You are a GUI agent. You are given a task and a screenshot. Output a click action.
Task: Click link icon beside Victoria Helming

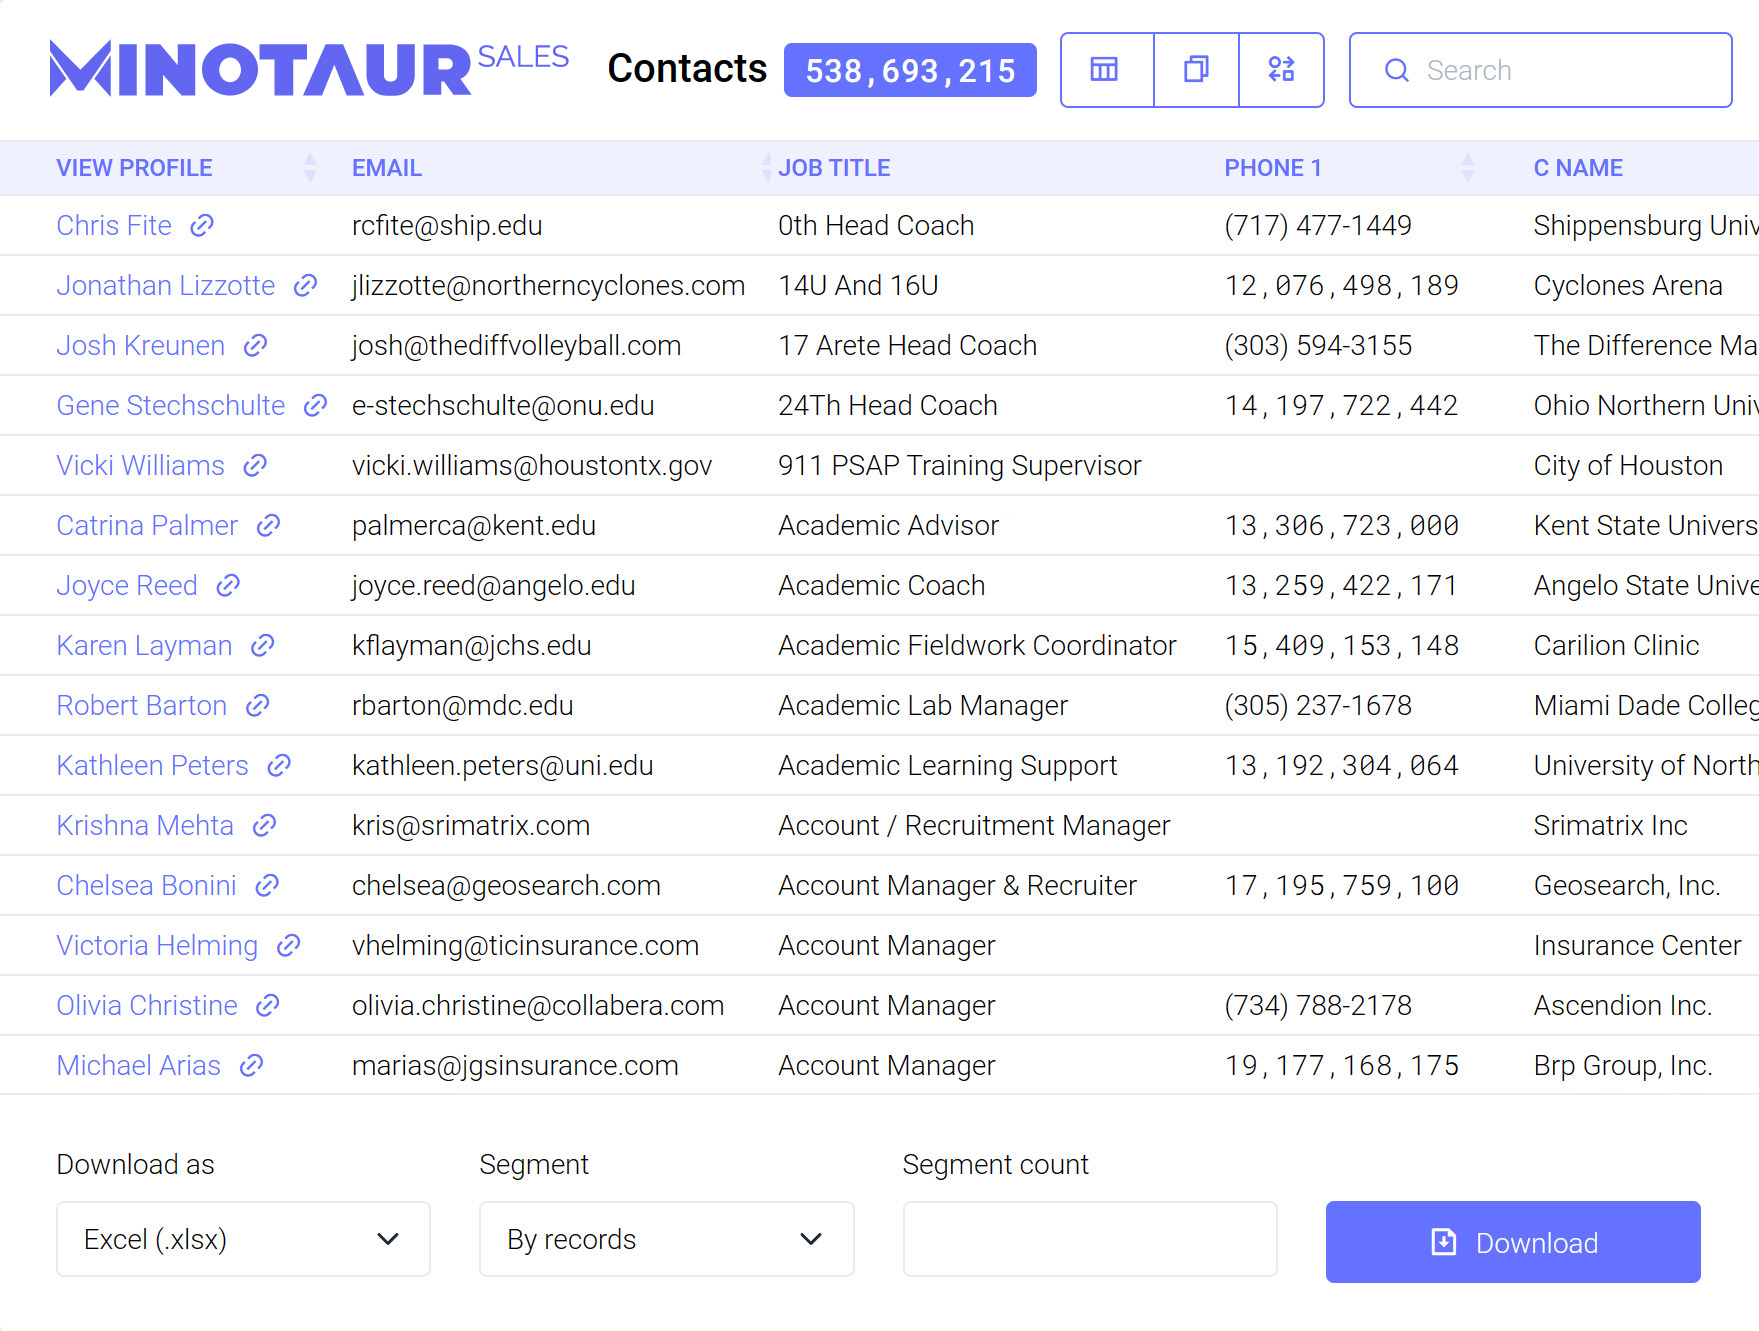pos(288,946)
